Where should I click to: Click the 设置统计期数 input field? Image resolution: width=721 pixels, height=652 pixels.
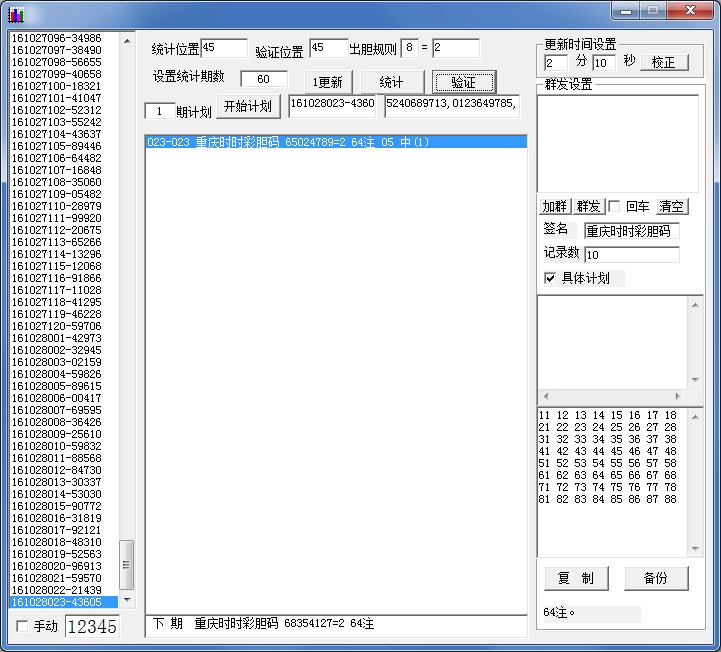(x=264, y=80)
